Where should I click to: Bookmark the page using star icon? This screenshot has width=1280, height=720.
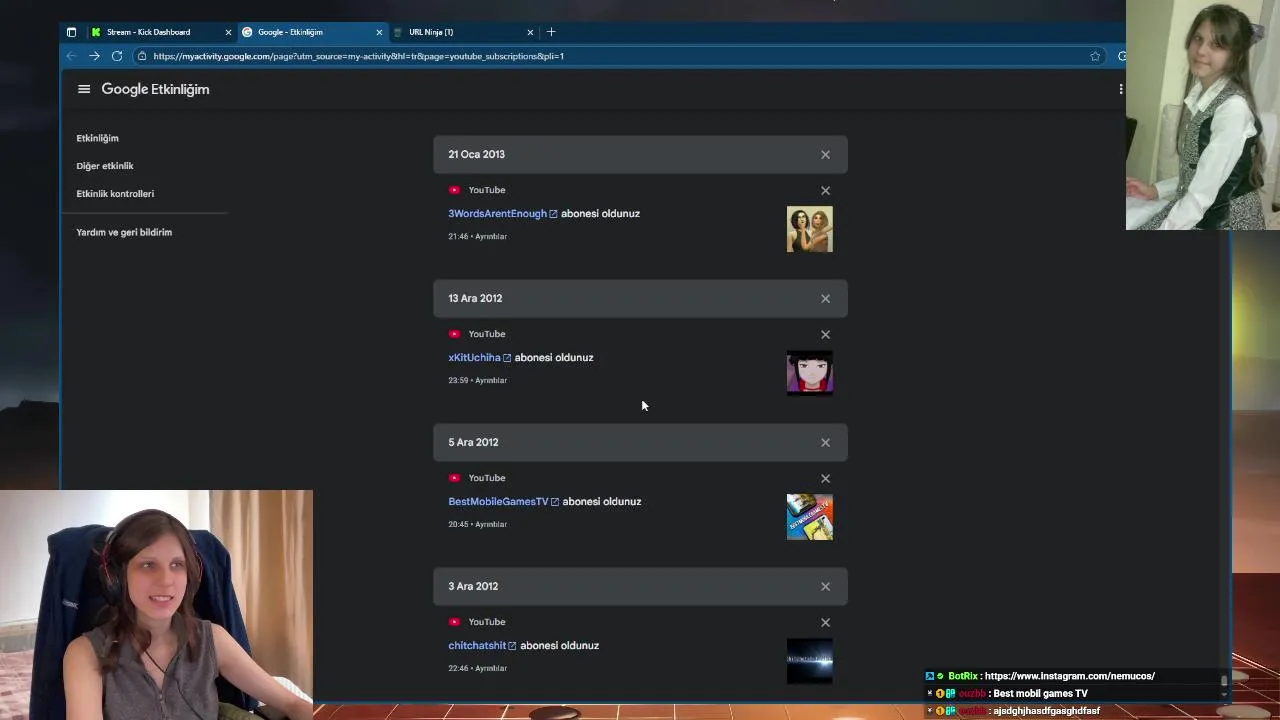(x=1095, y=56)
